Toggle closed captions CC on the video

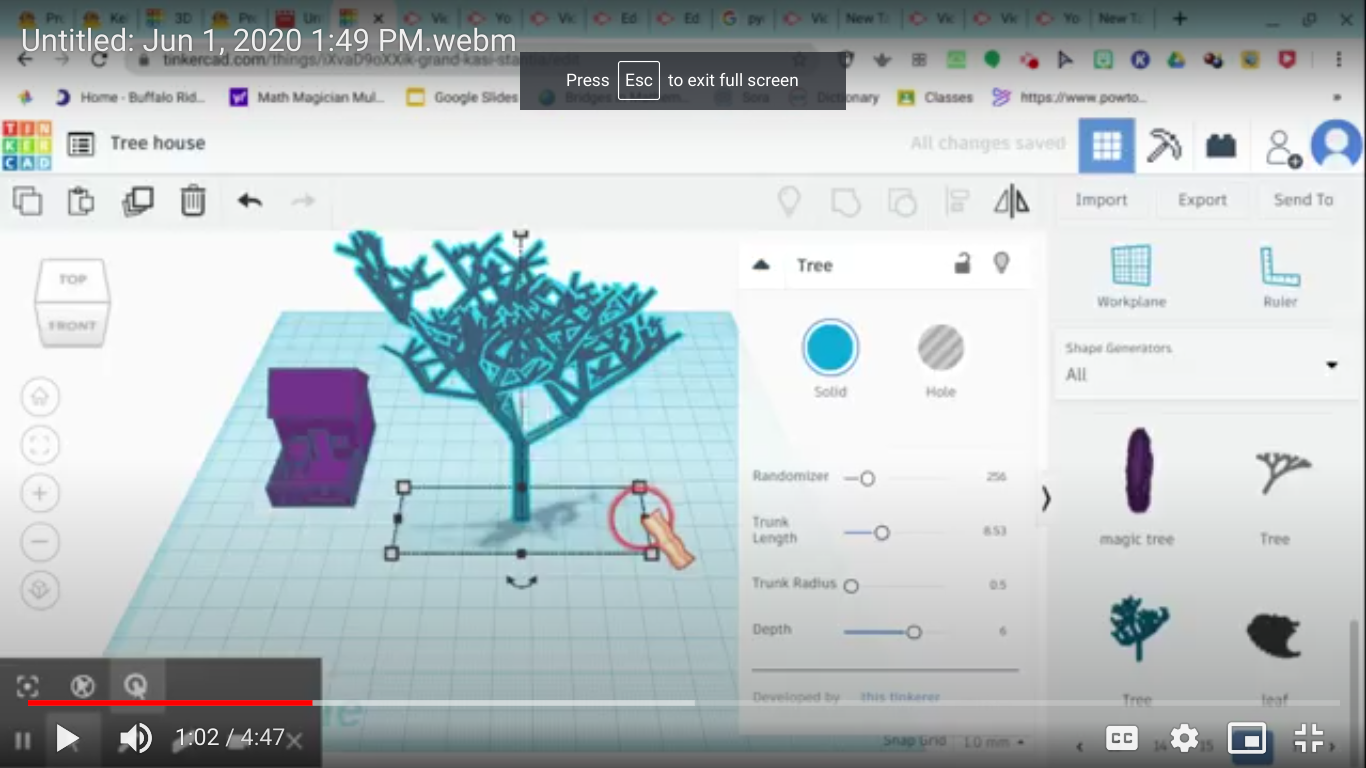(1122, 739)
